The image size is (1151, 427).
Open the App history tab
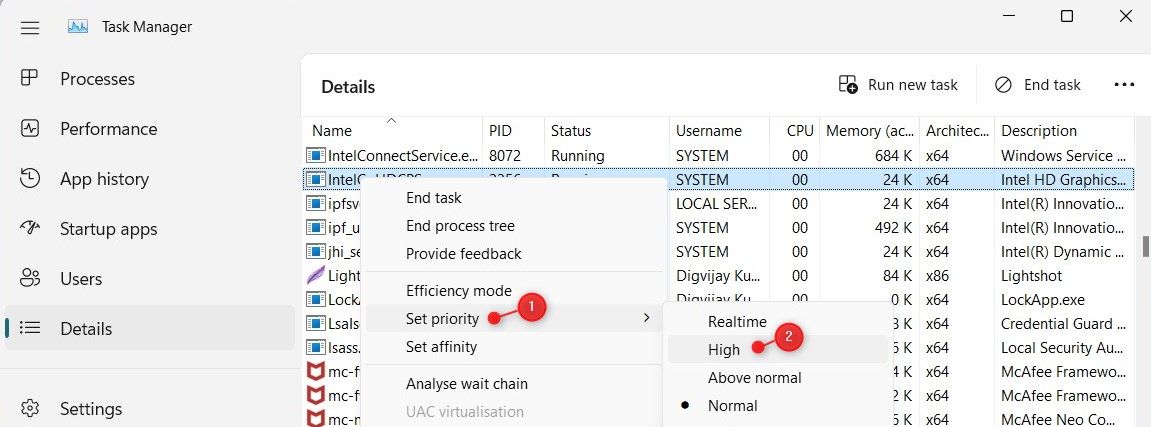coord(150,178)
